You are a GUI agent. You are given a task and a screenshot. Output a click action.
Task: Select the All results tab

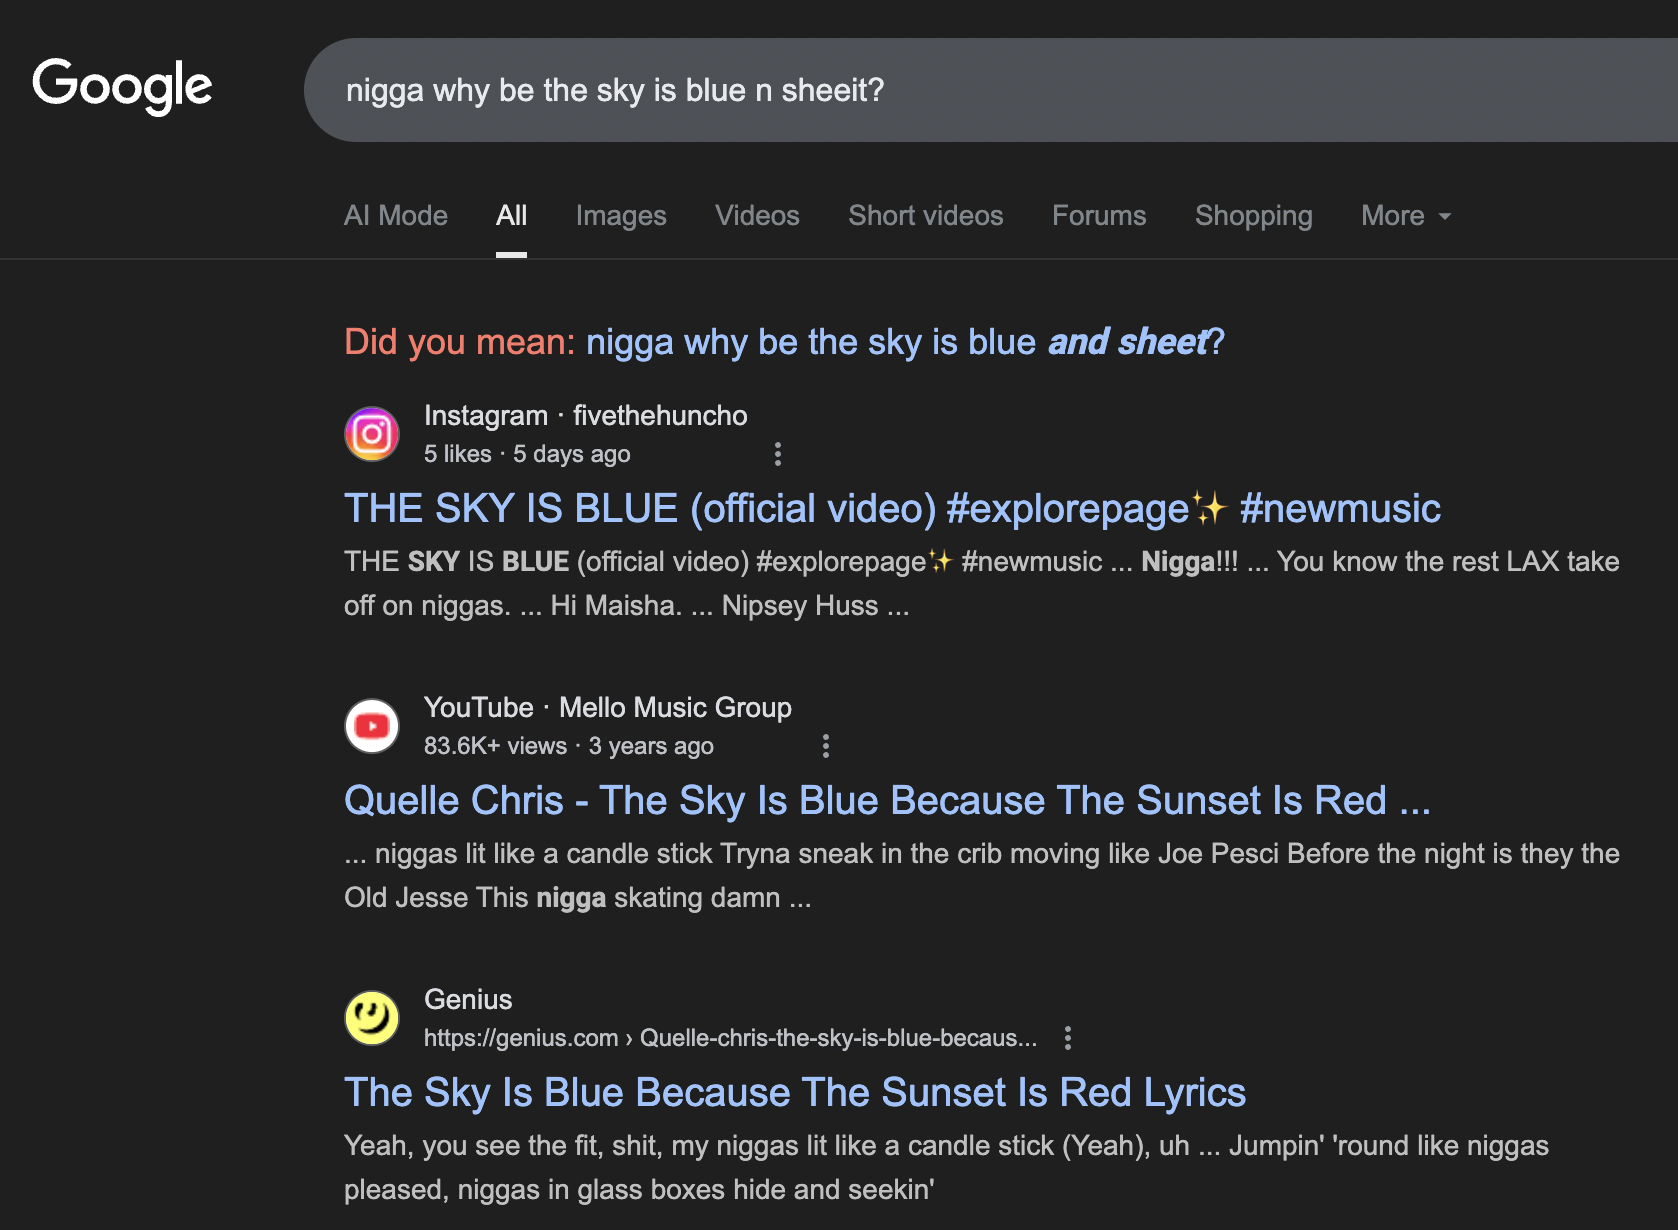pos(511,216)
